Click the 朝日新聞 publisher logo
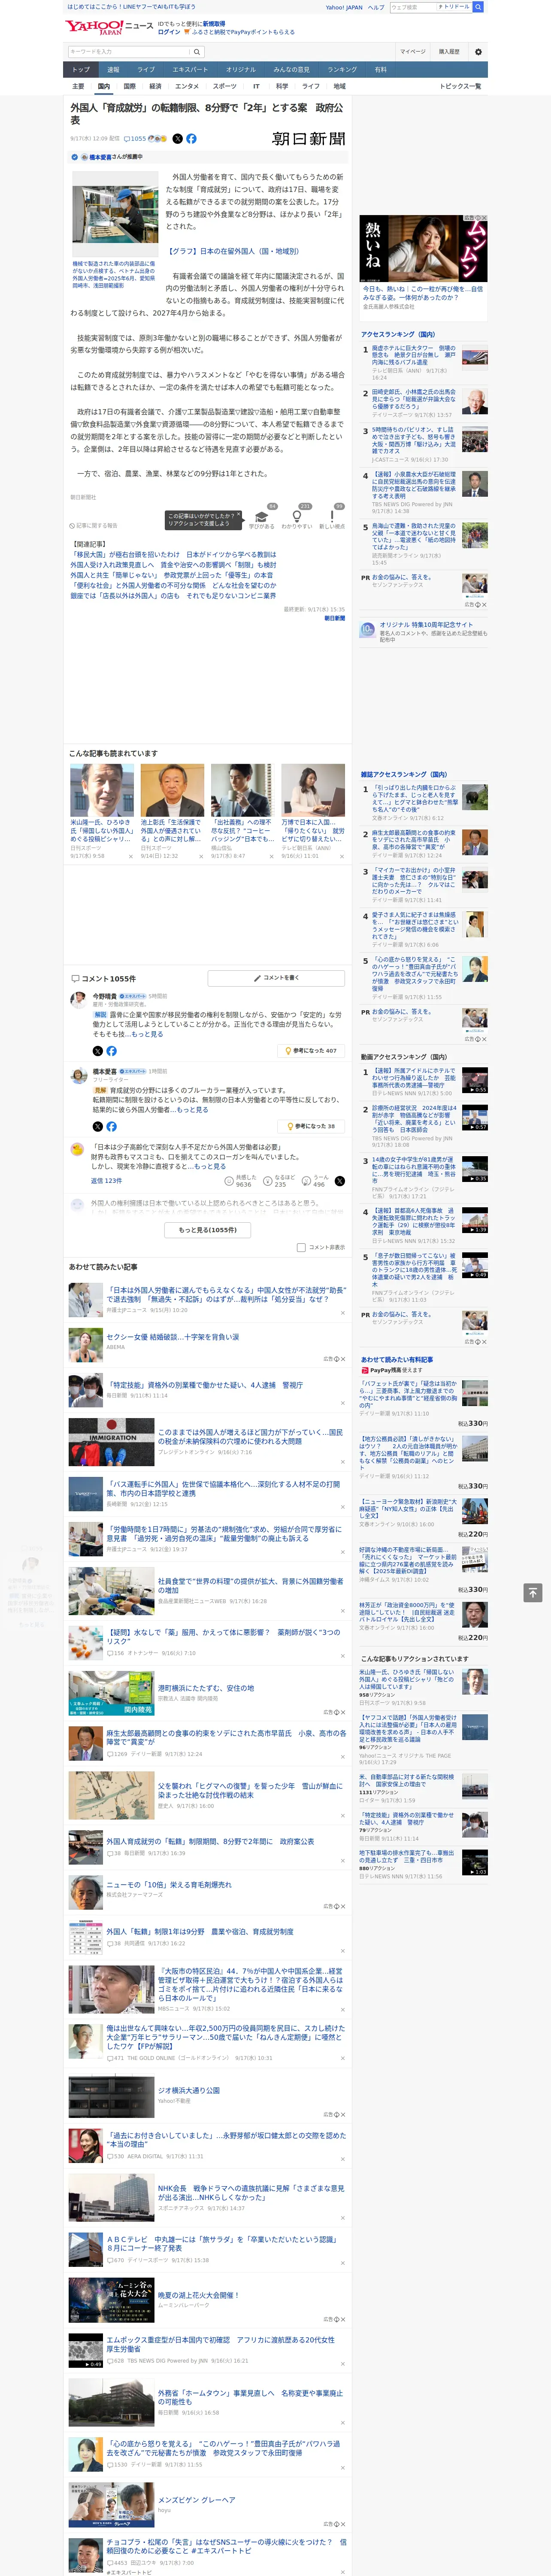551x2576 pixels. (x=308, y=139)
